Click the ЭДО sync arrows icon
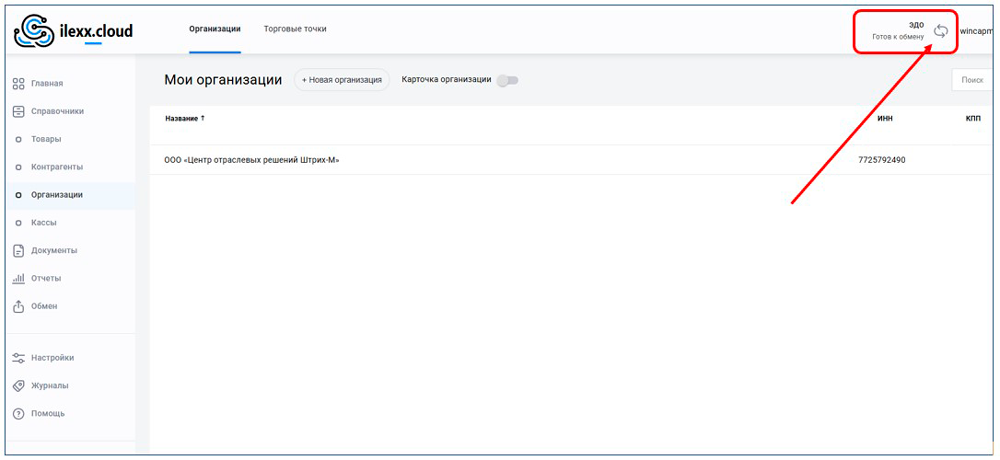 [940, 31]
